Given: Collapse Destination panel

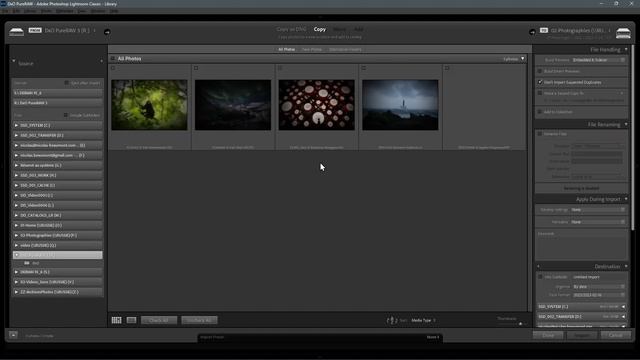Looking at the screenshot, I should tap(626, 267).
